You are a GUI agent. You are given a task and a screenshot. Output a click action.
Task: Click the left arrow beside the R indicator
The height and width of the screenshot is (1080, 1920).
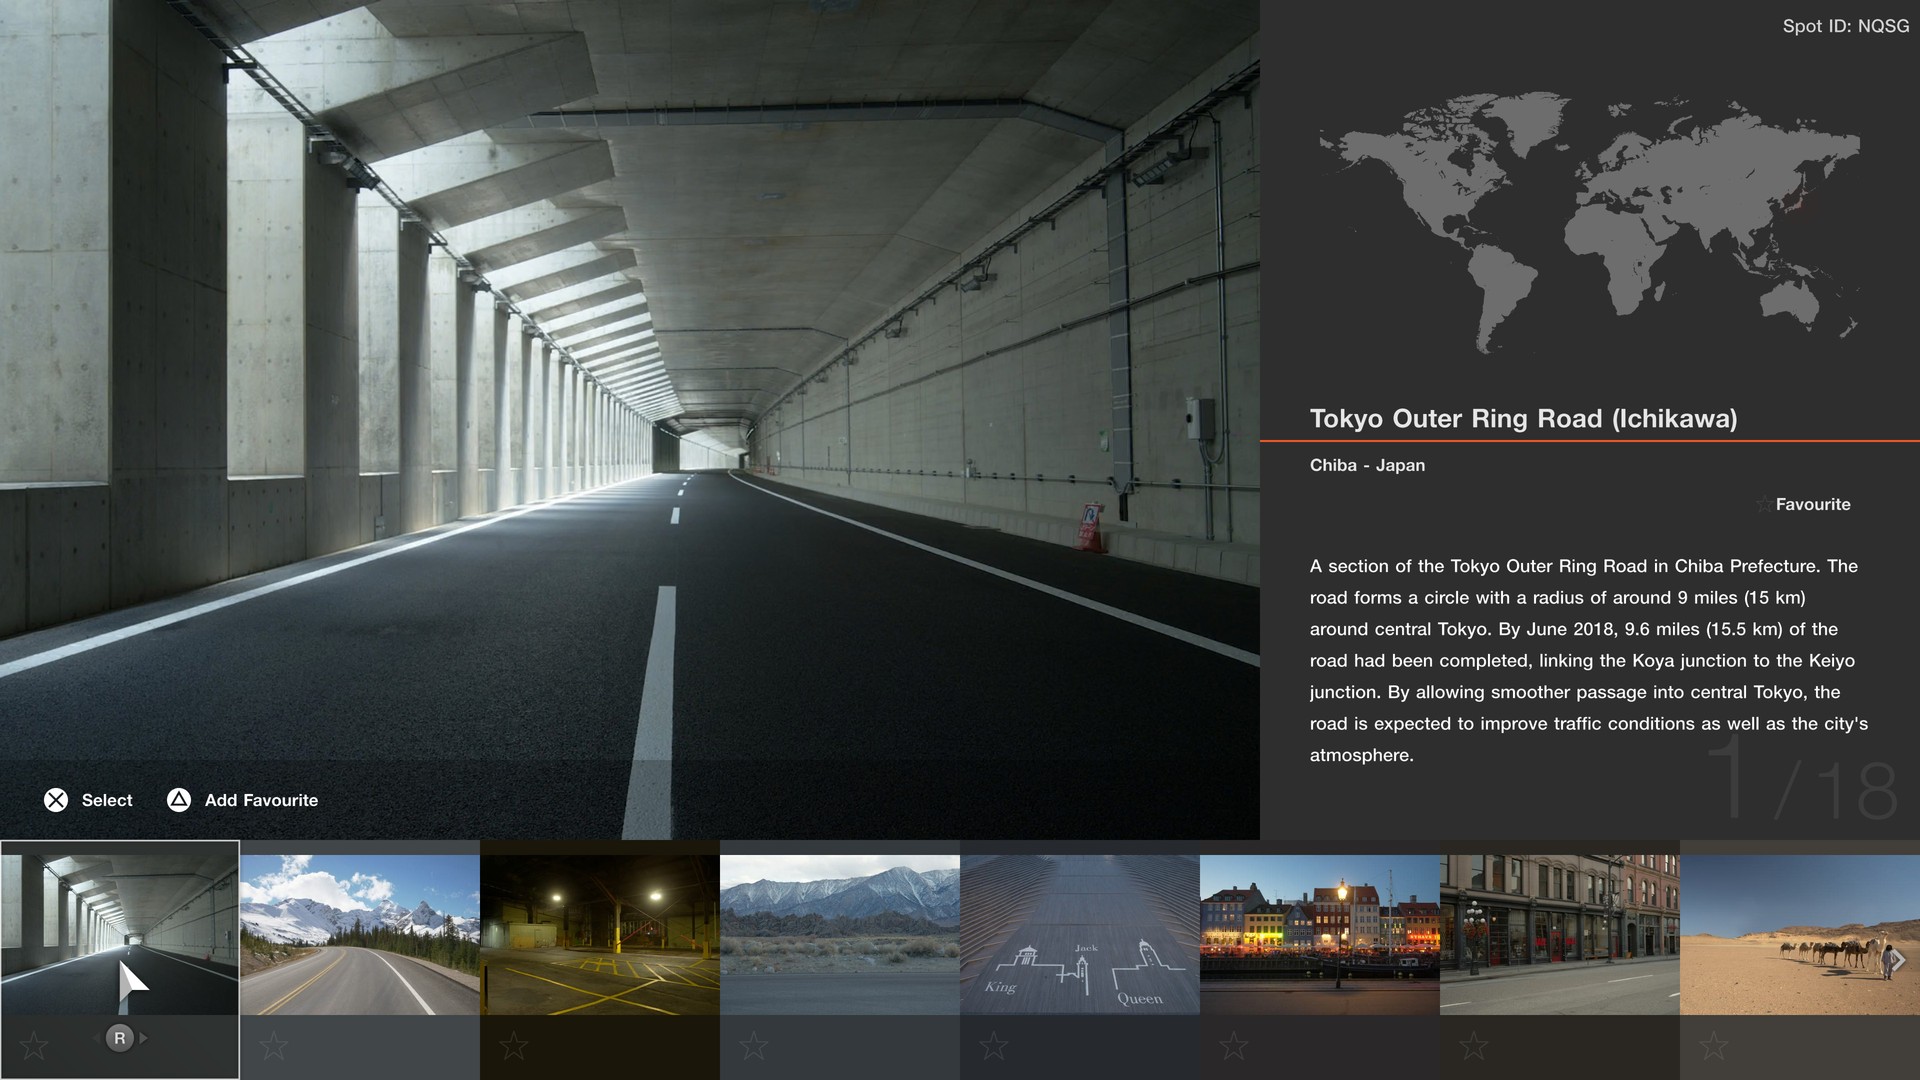(95, 1038)
